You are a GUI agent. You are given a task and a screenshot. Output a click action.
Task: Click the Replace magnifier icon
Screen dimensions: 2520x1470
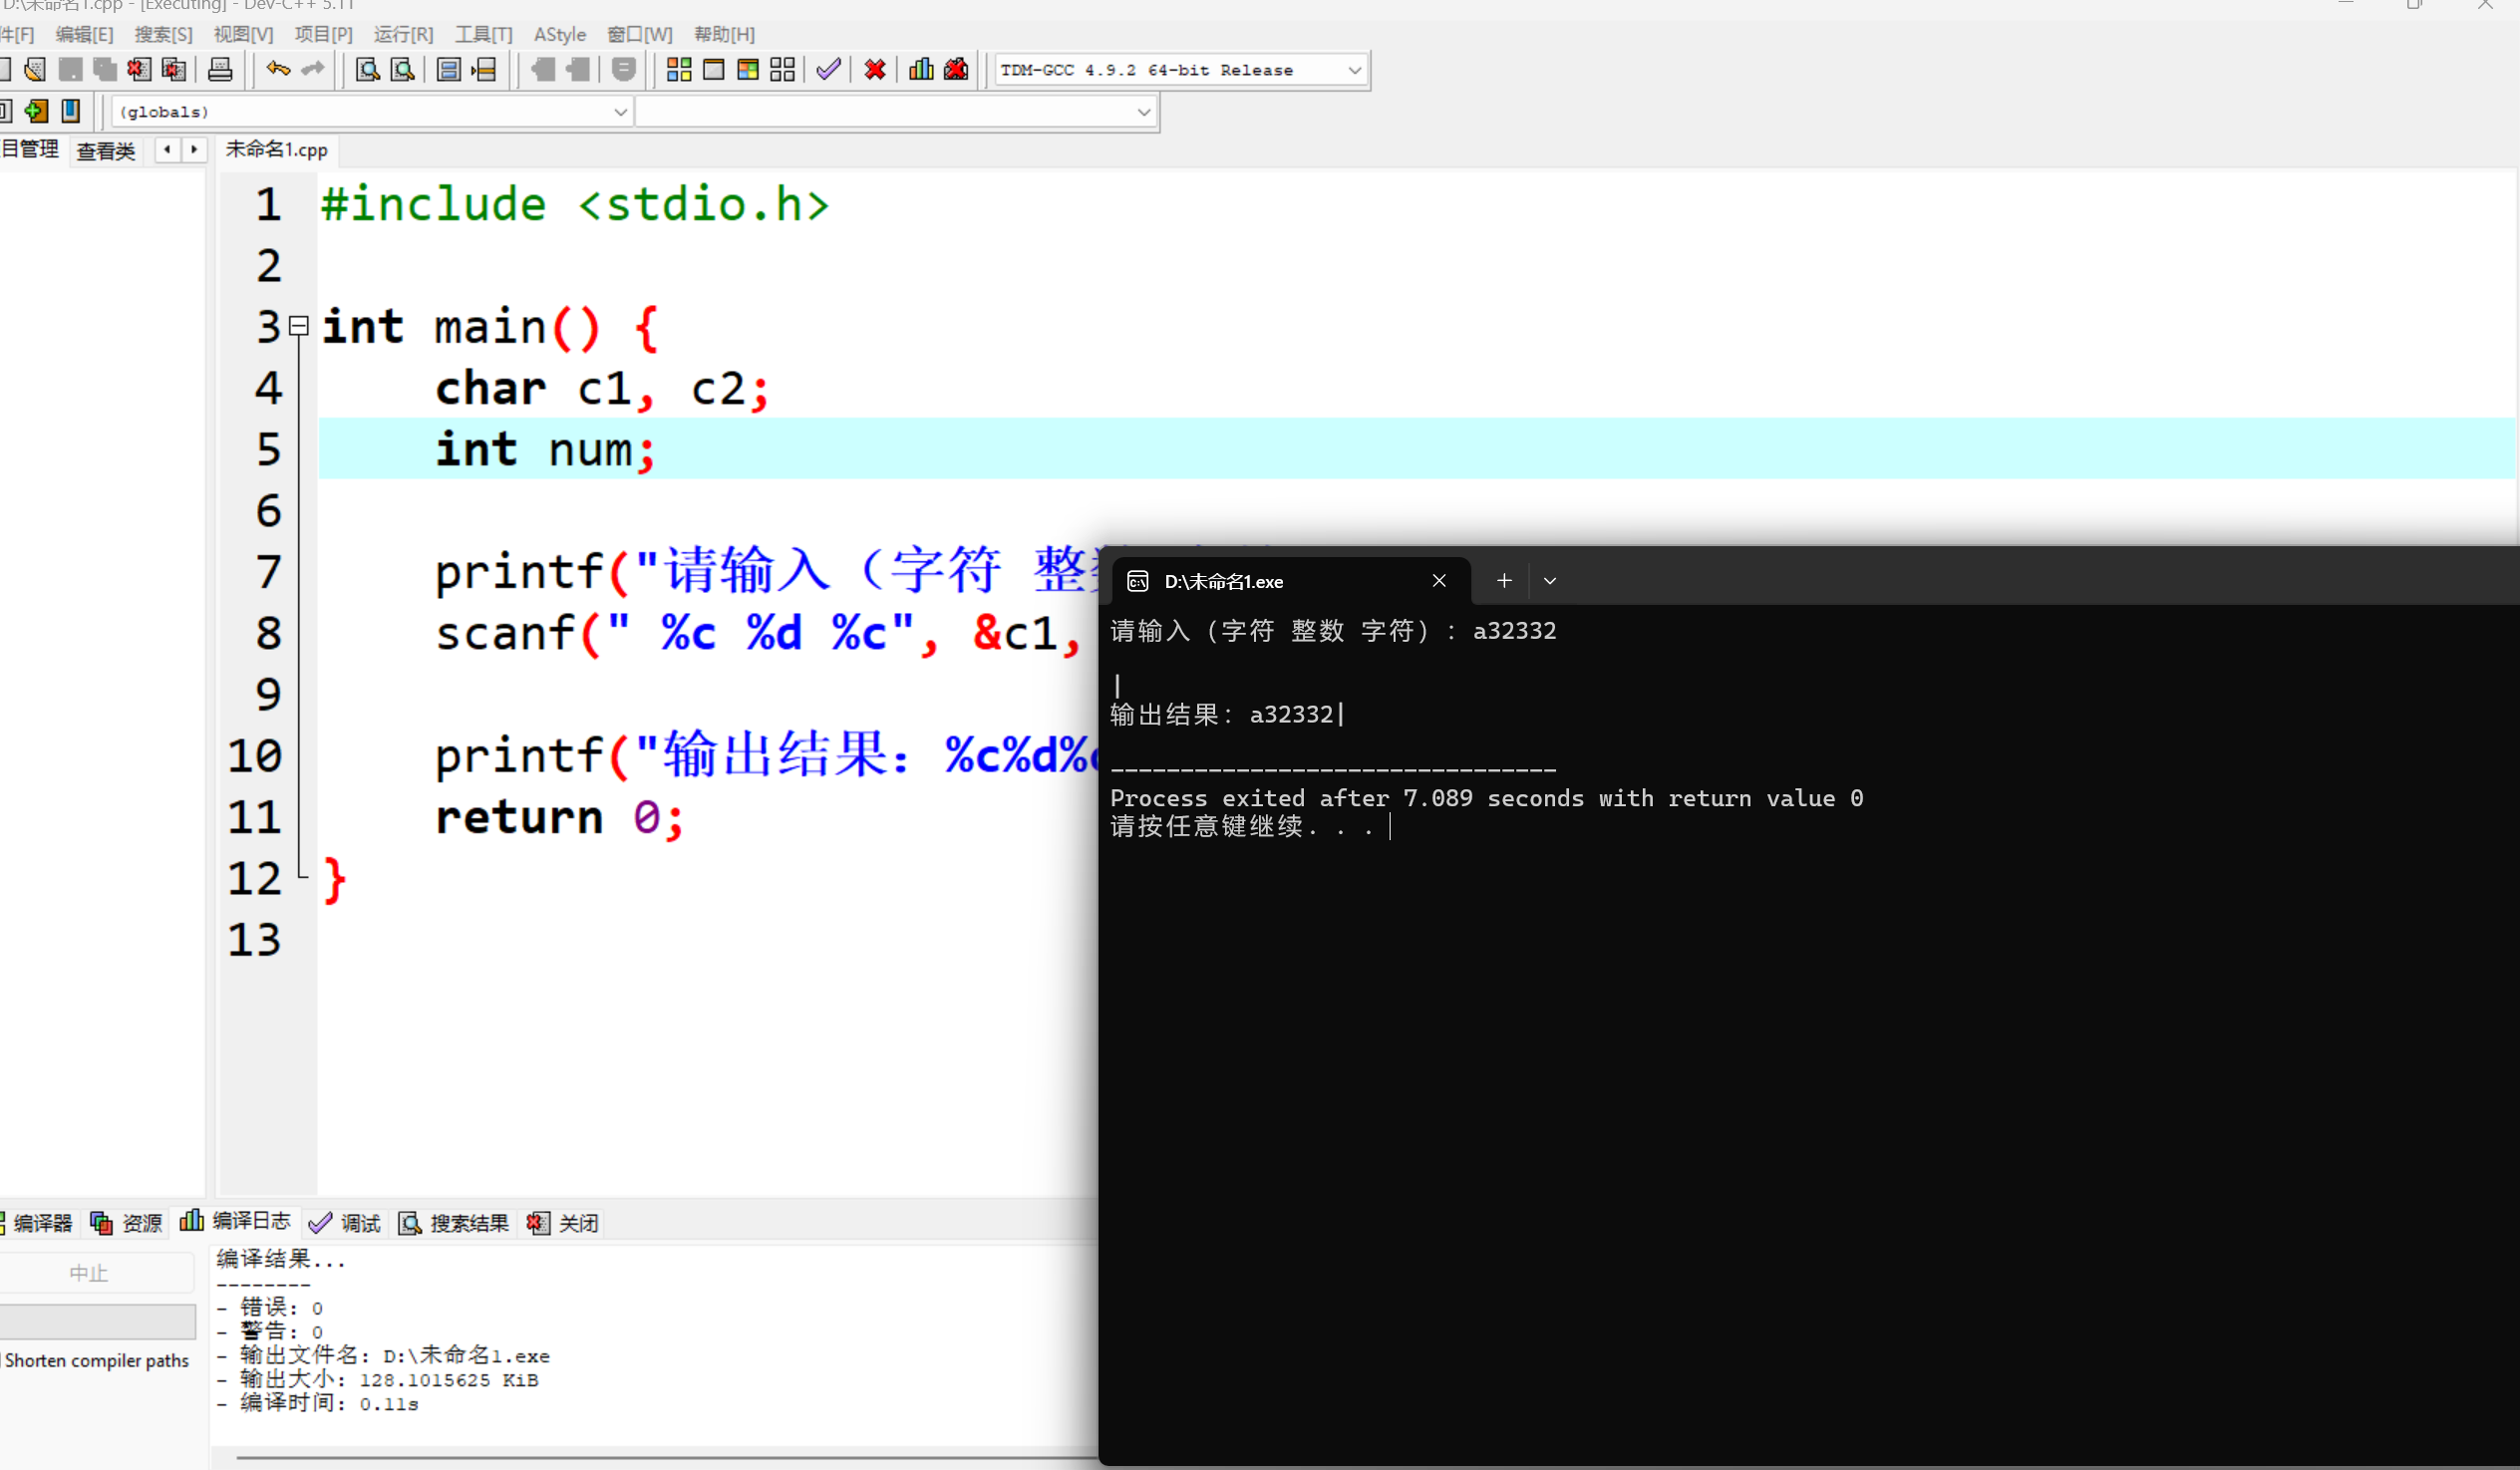[403, 69]
